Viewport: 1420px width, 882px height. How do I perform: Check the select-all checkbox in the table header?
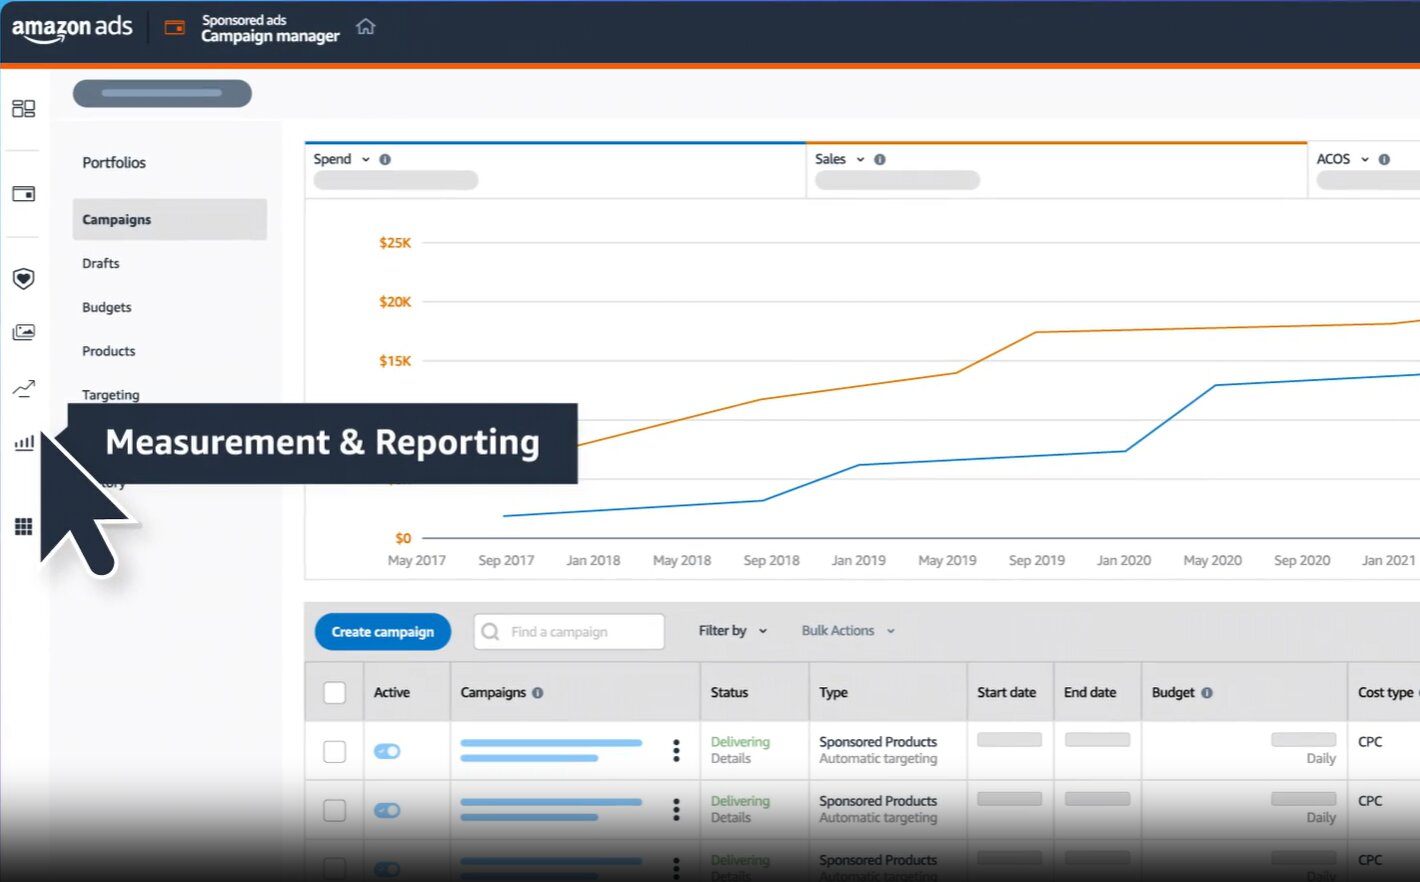click(x=334, y=692)
